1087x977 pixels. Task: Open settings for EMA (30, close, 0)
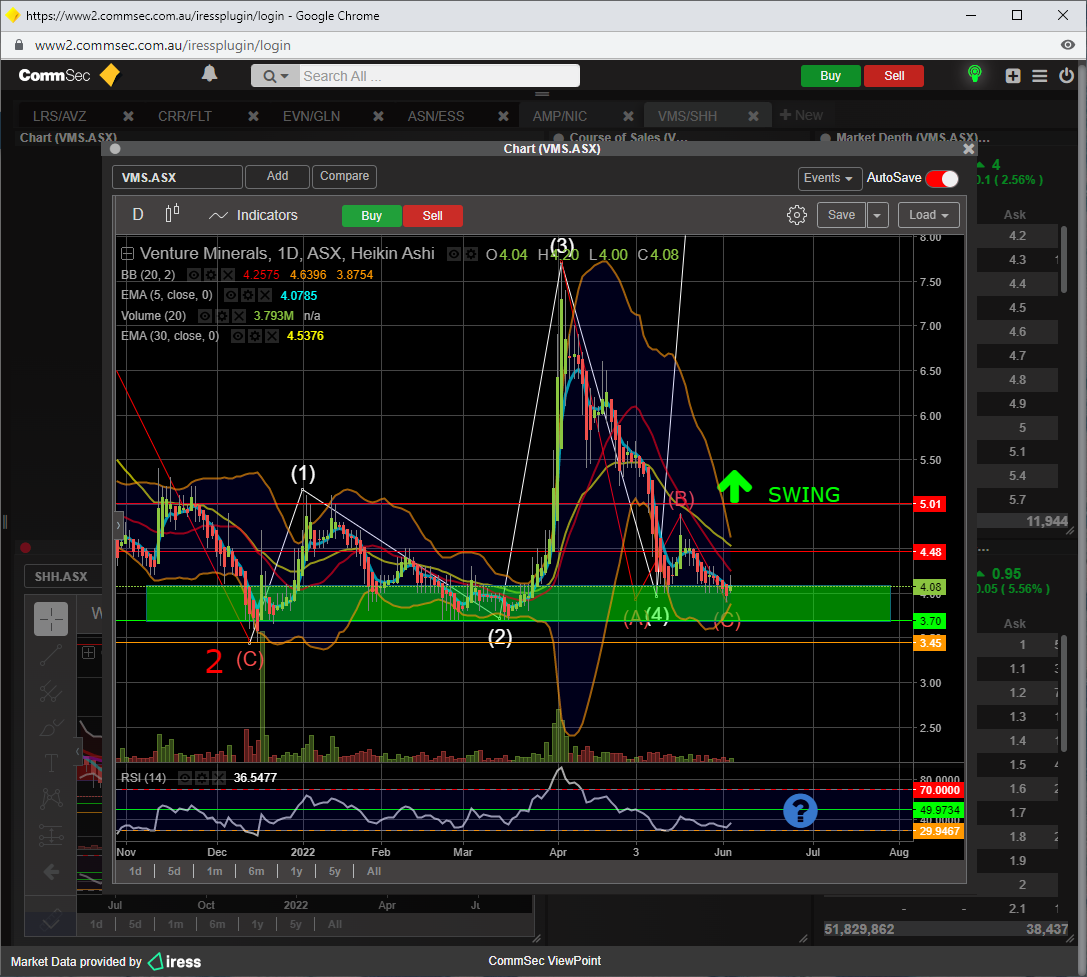click(x=255, y=336)
